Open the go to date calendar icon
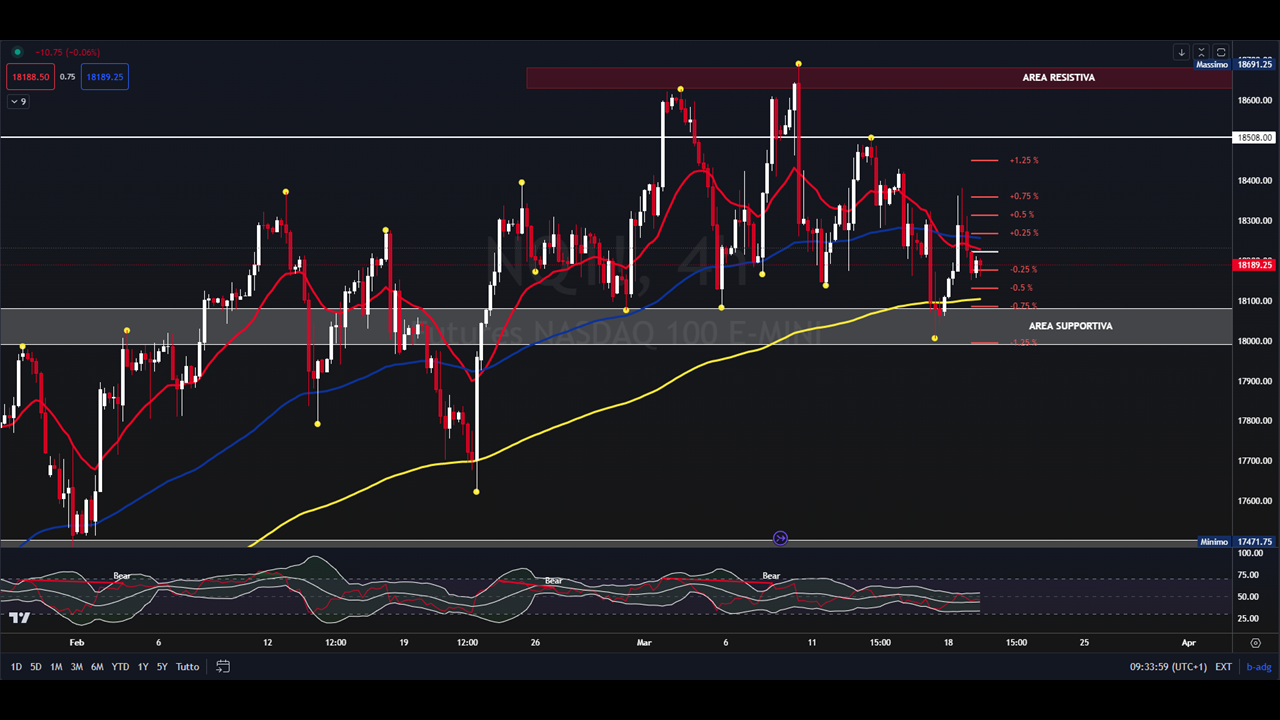 [223, 666]
